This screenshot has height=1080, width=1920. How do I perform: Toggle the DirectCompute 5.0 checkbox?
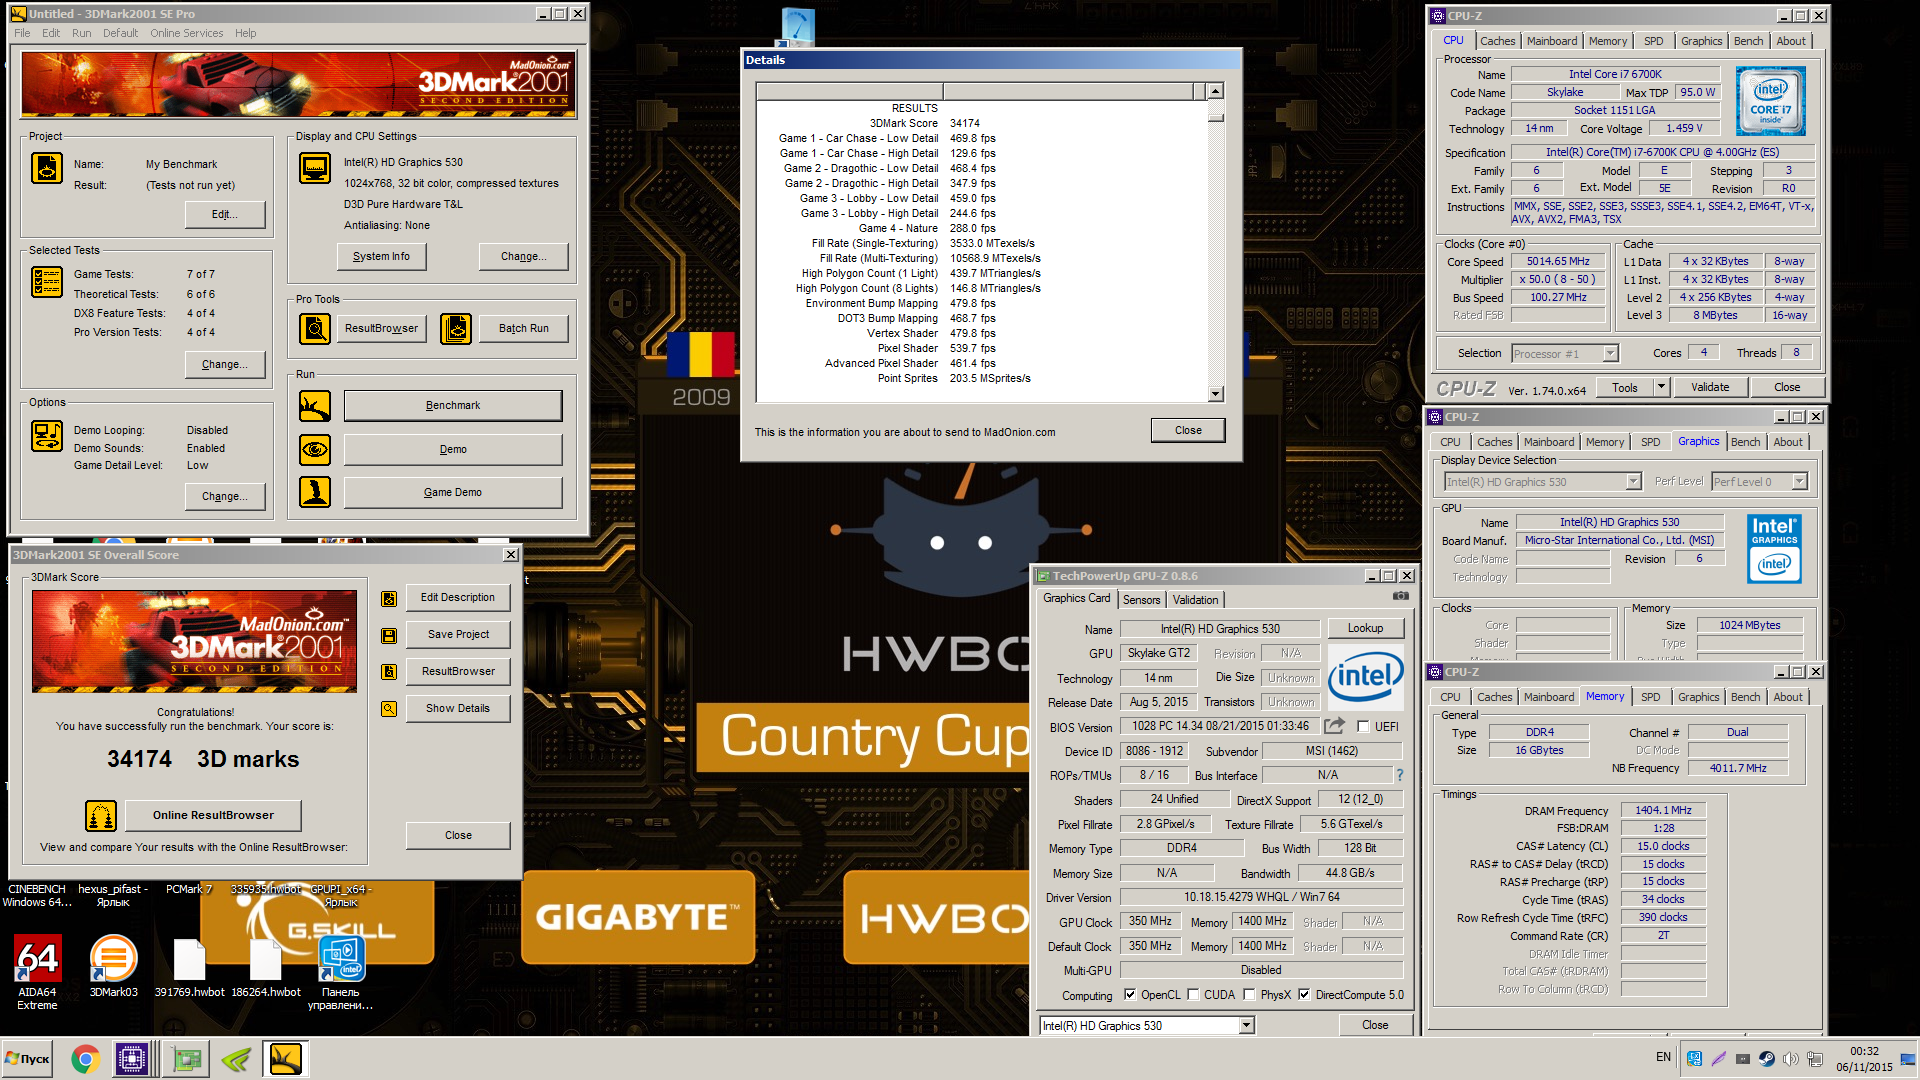tap(1304, 995)
